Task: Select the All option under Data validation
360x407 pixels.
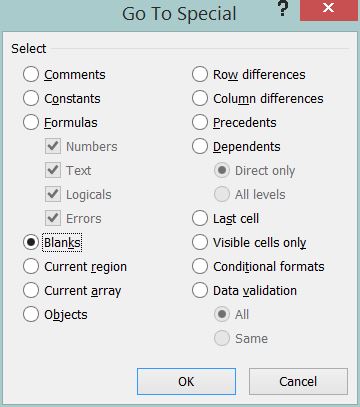Action: tap(222, 314)
